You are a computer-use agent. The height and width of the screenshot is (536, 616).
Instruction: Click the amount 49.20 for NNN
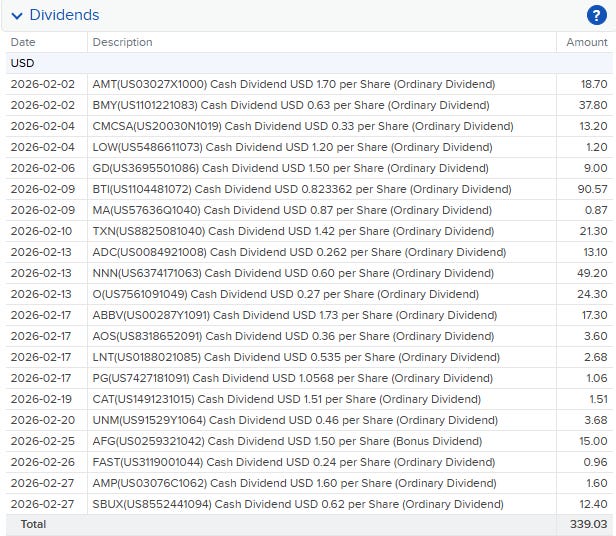592,273
